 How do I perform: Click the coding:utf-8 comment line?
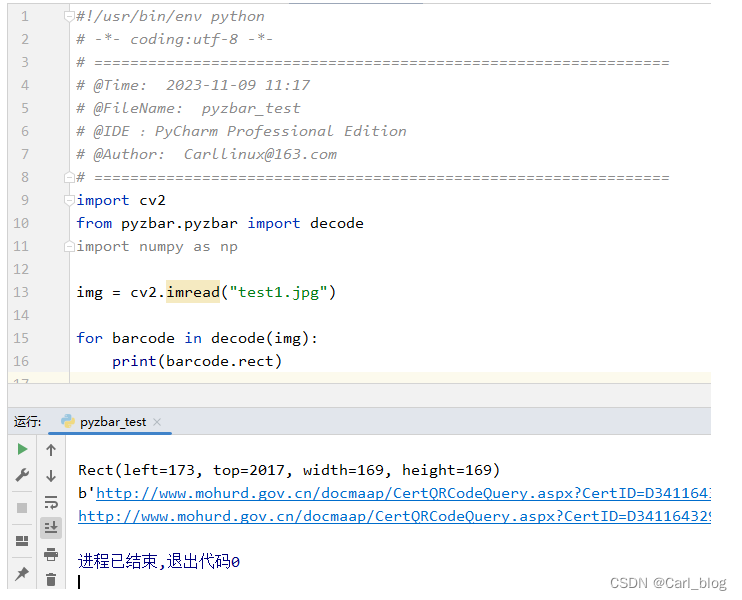(x=175, y=39)
